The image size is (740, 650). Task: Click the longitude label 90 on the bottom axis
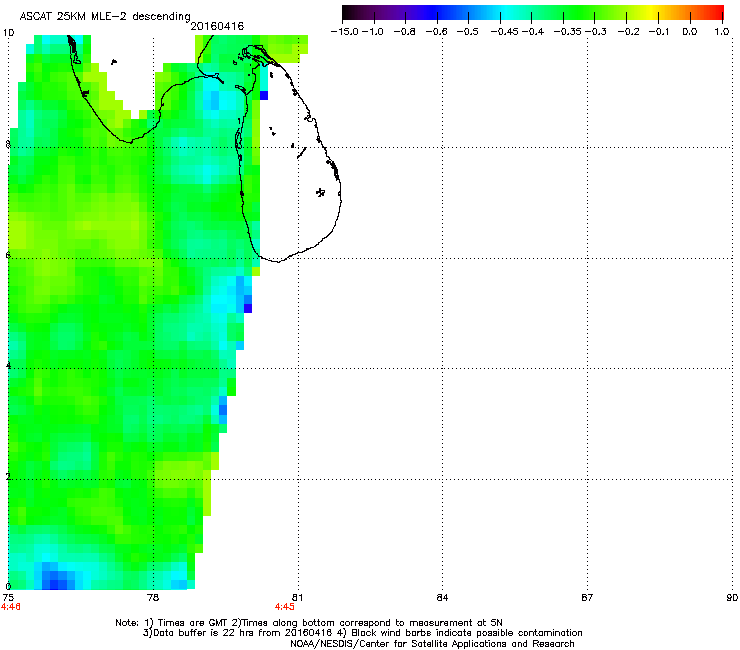coord(732,598)
